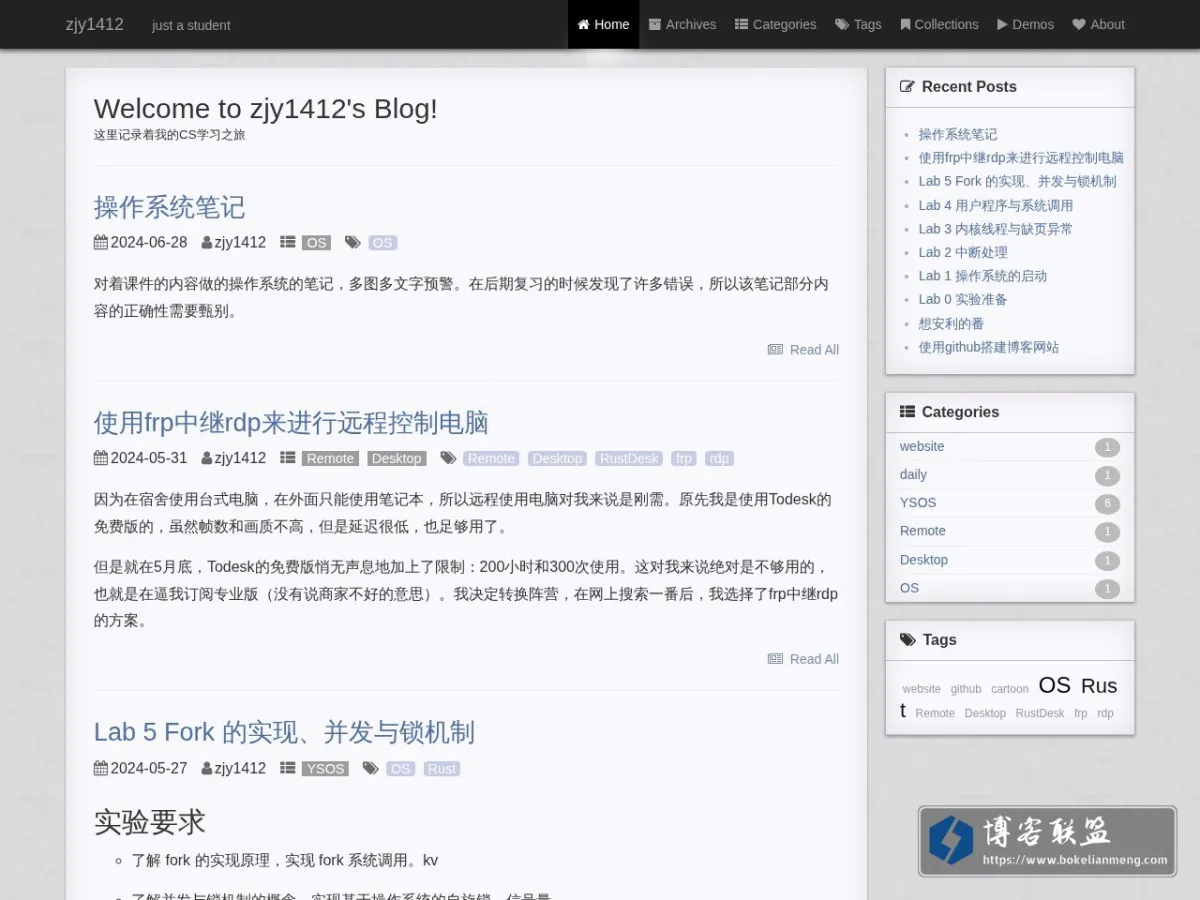The height and width of the screenshot is (900, 1200).
Task: Click the github tag in tag cloud
Action: click(966, 689)
